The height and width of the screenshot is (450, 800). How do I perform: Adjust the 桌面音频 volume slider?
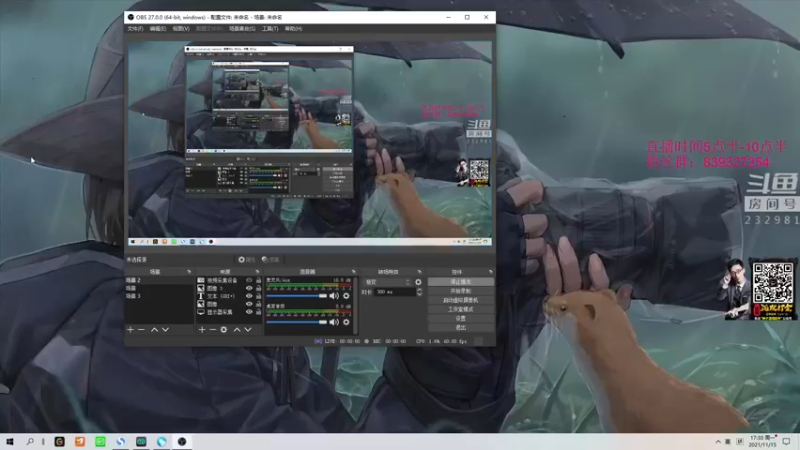click(x=296, y=322)
